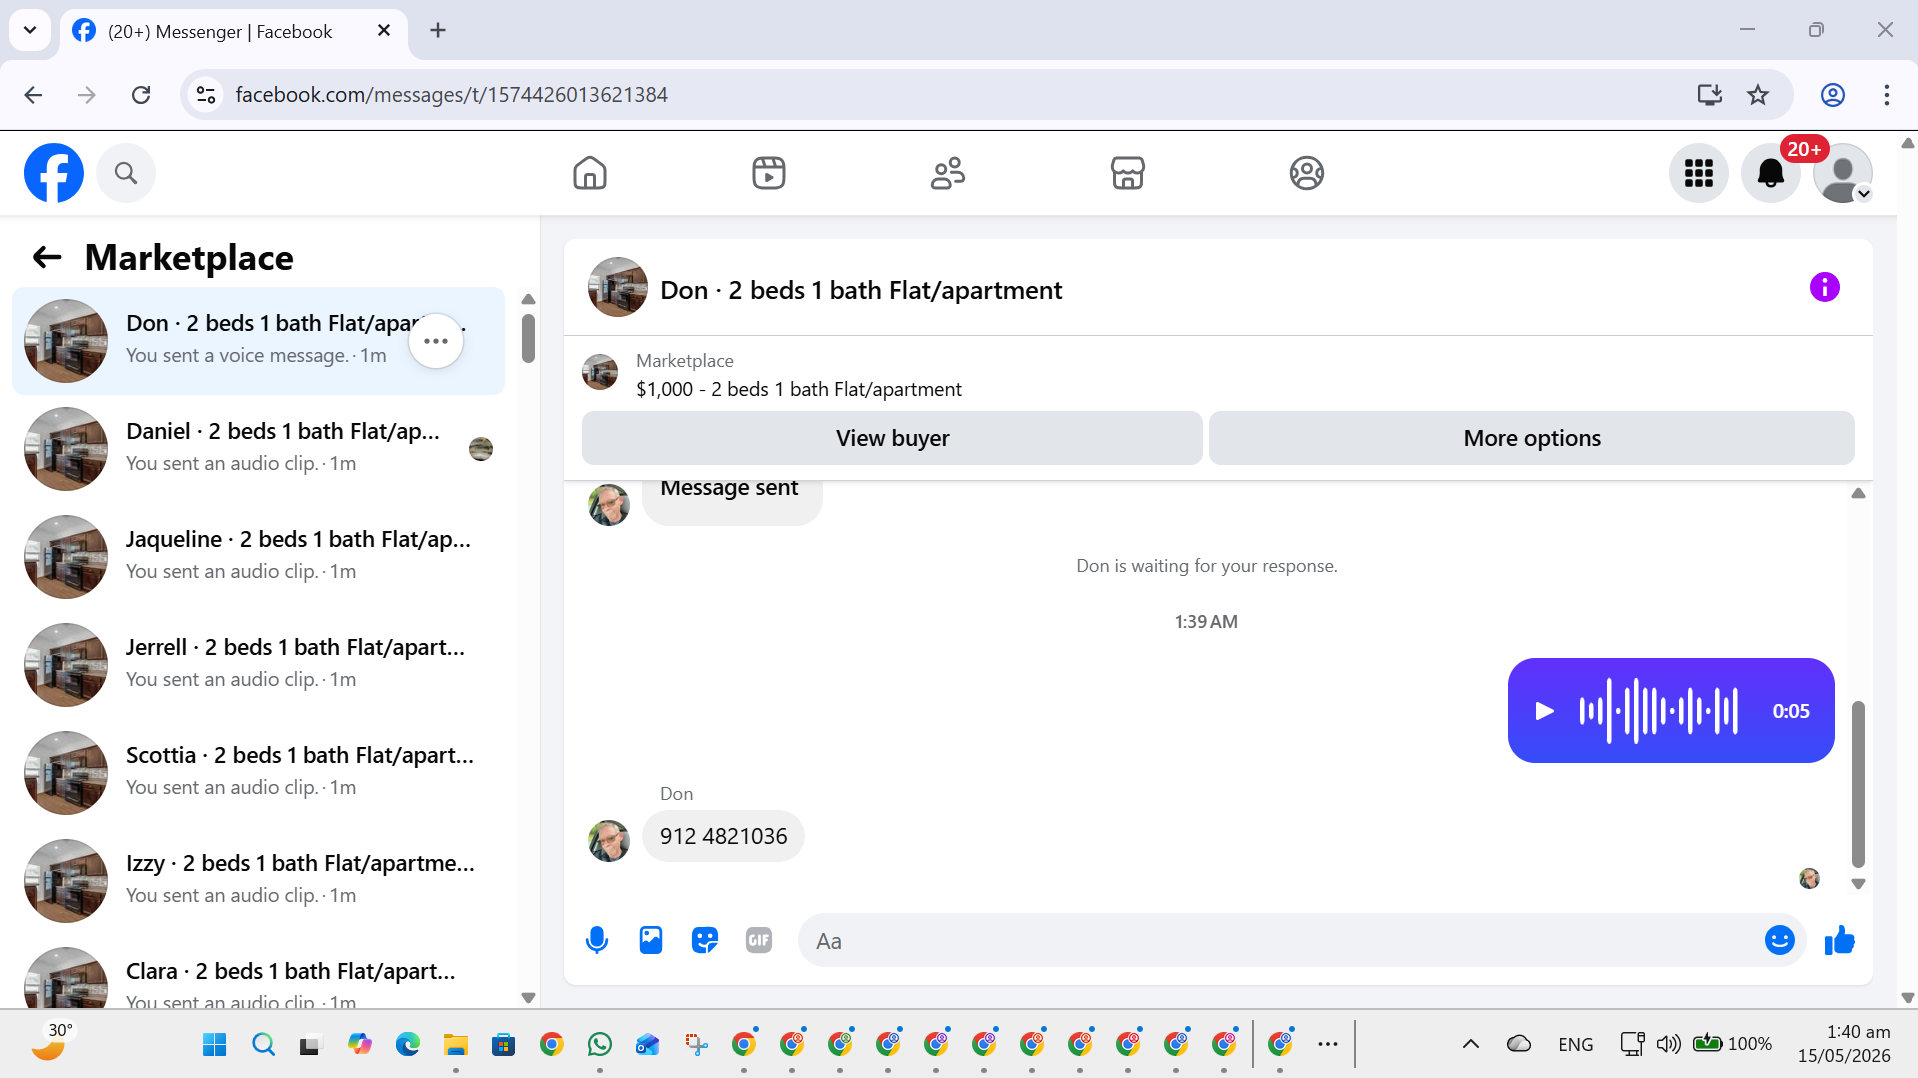Go to the Home feed icon

pos(590,173)
